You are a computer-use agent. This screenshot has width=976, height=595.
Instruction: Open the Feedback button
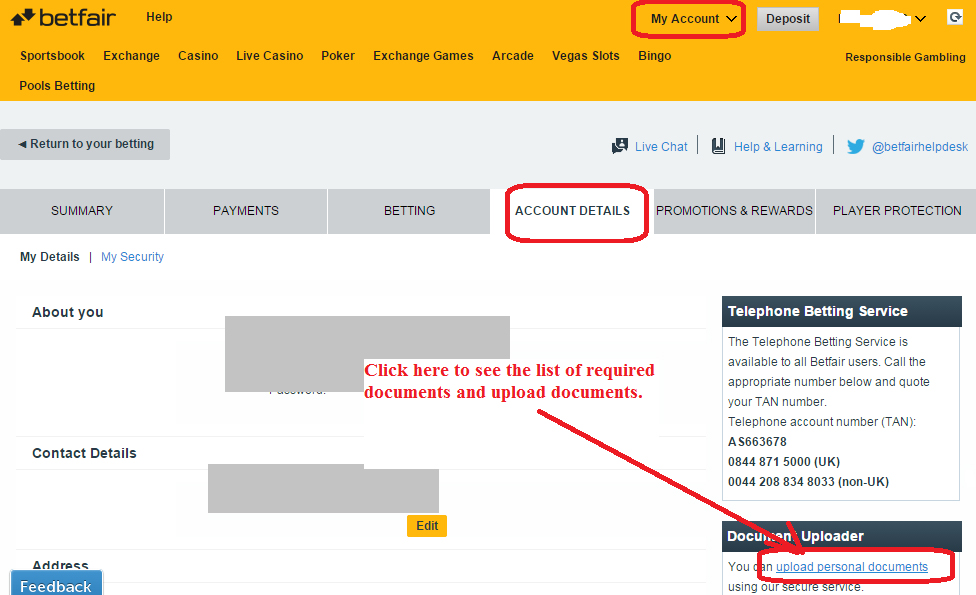click(56, 583)
